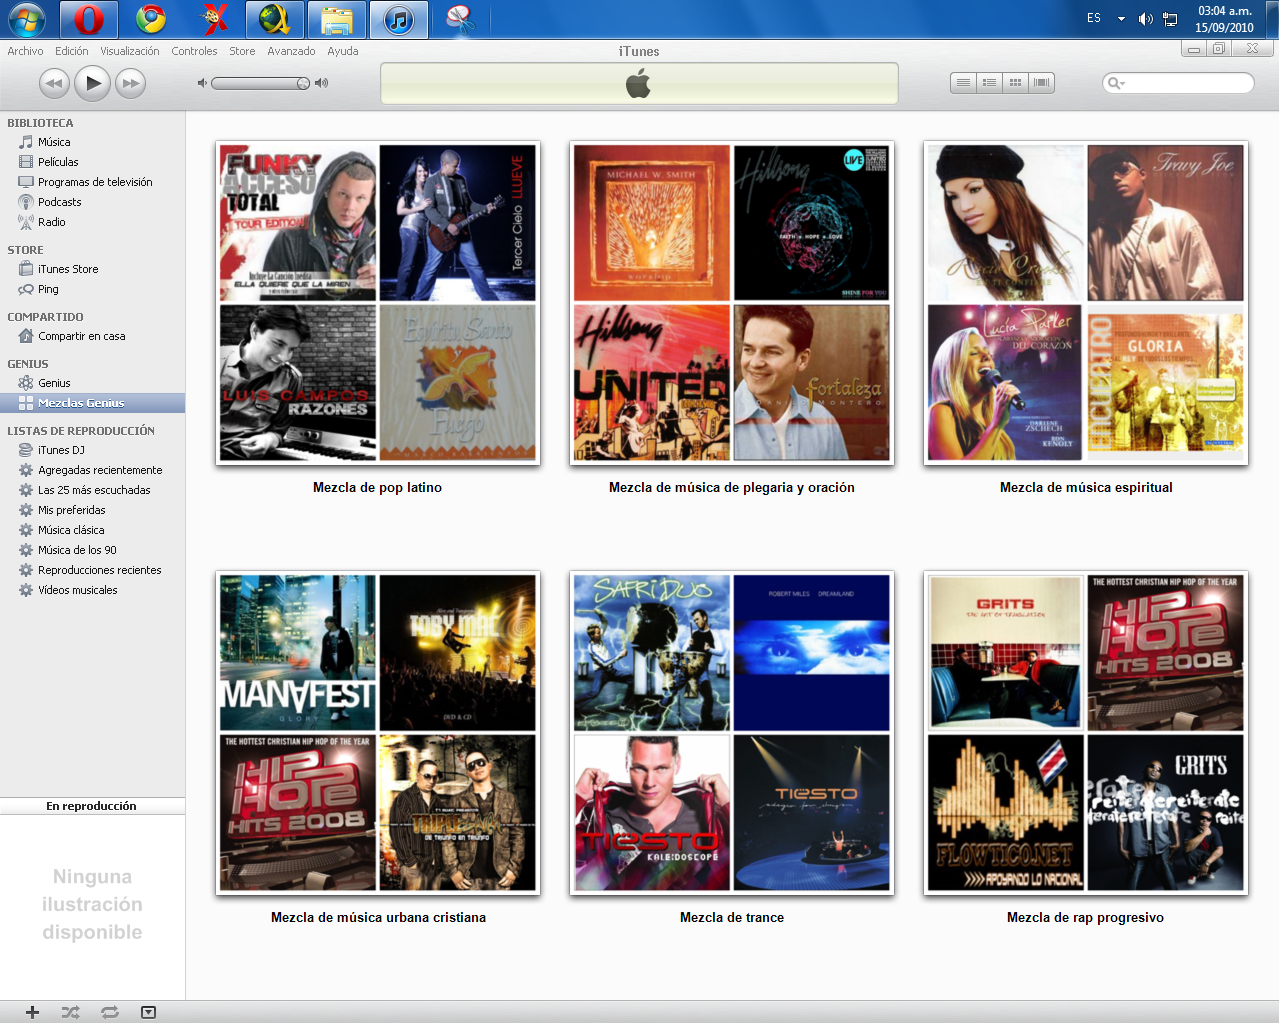This screenshot has width=1279, height=1023.
Task: Switch to album list view
Action: (x=989, y=83)
